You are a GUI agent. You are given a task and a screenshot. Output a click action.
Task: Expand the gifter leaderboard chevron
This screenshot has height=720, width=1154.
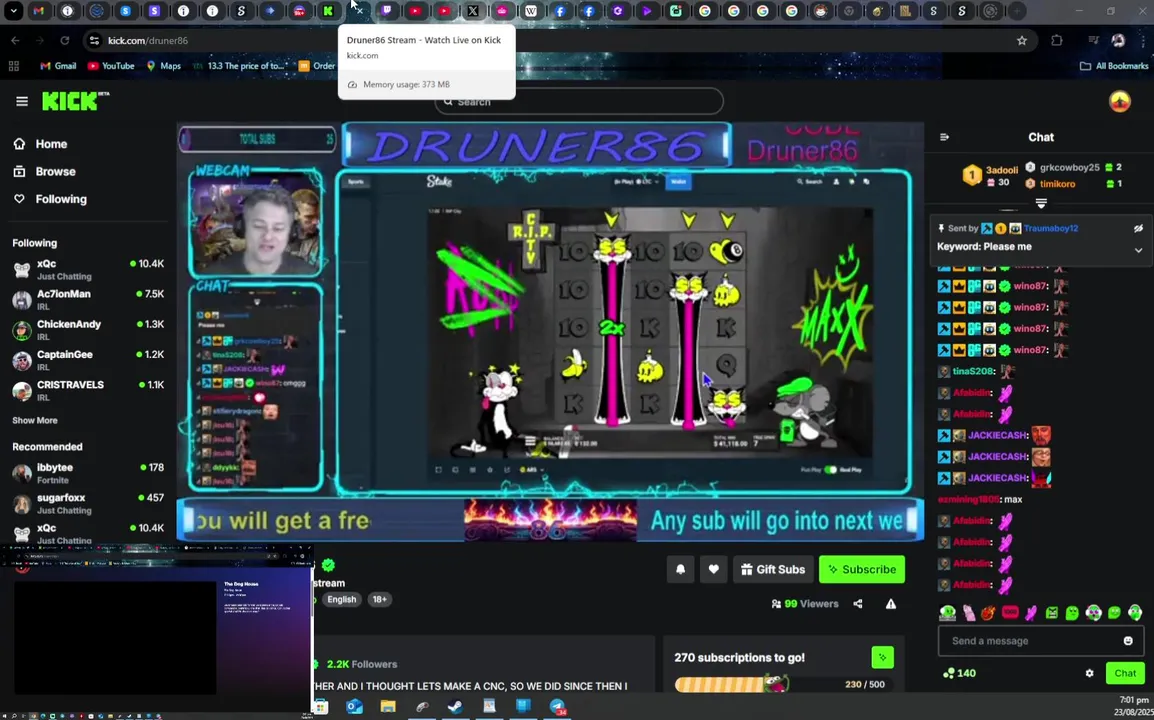pyautogui.click(x=1041, y=202)
